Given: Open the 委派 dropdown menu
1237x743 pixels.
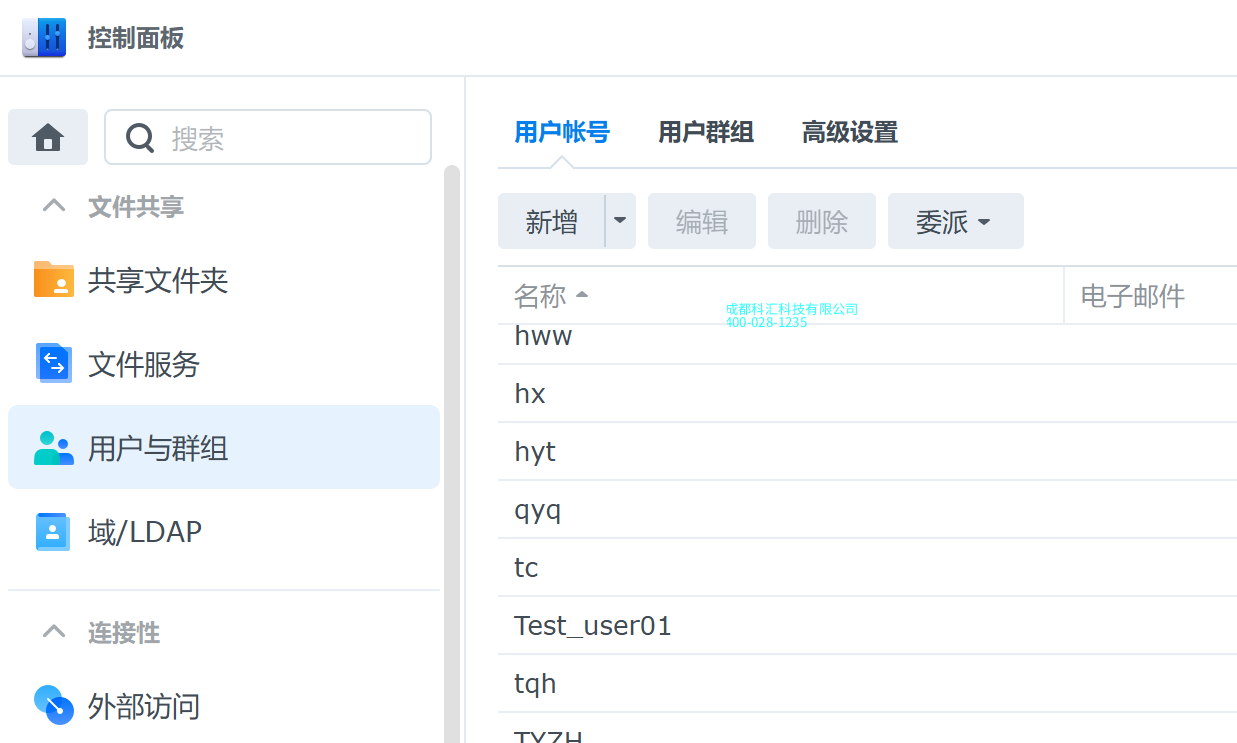Looking at the screenshot, I should pyautogui.click(x=955, y=221).
